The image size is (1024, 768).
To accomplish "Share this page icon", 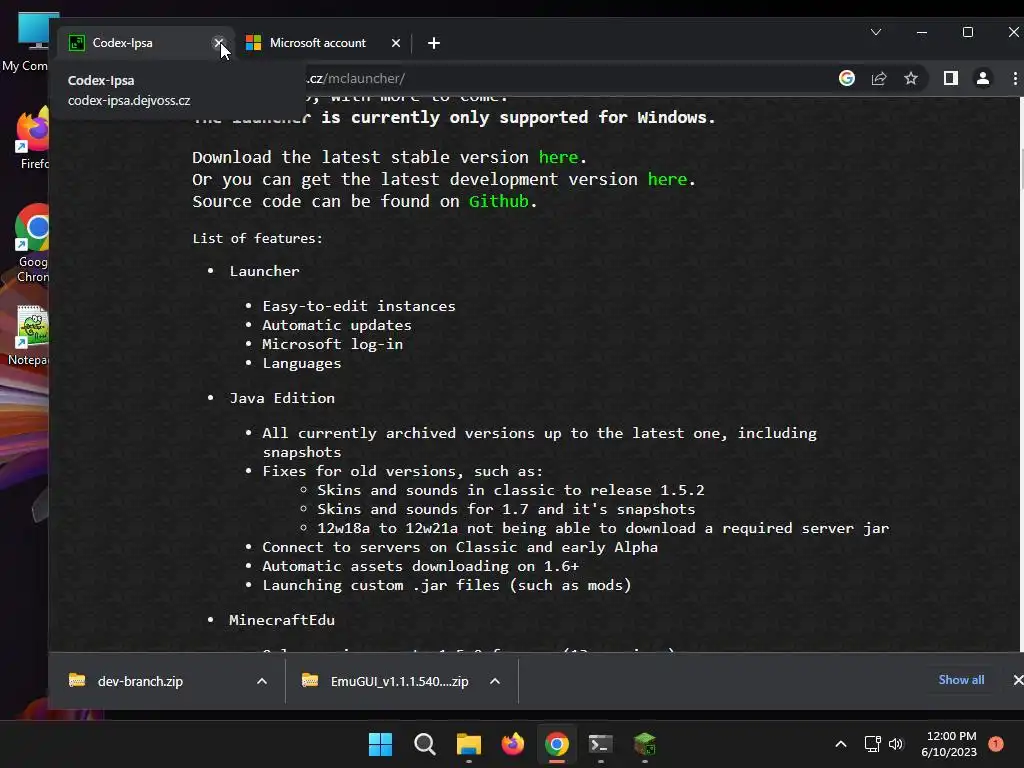I will coord(879,78).
